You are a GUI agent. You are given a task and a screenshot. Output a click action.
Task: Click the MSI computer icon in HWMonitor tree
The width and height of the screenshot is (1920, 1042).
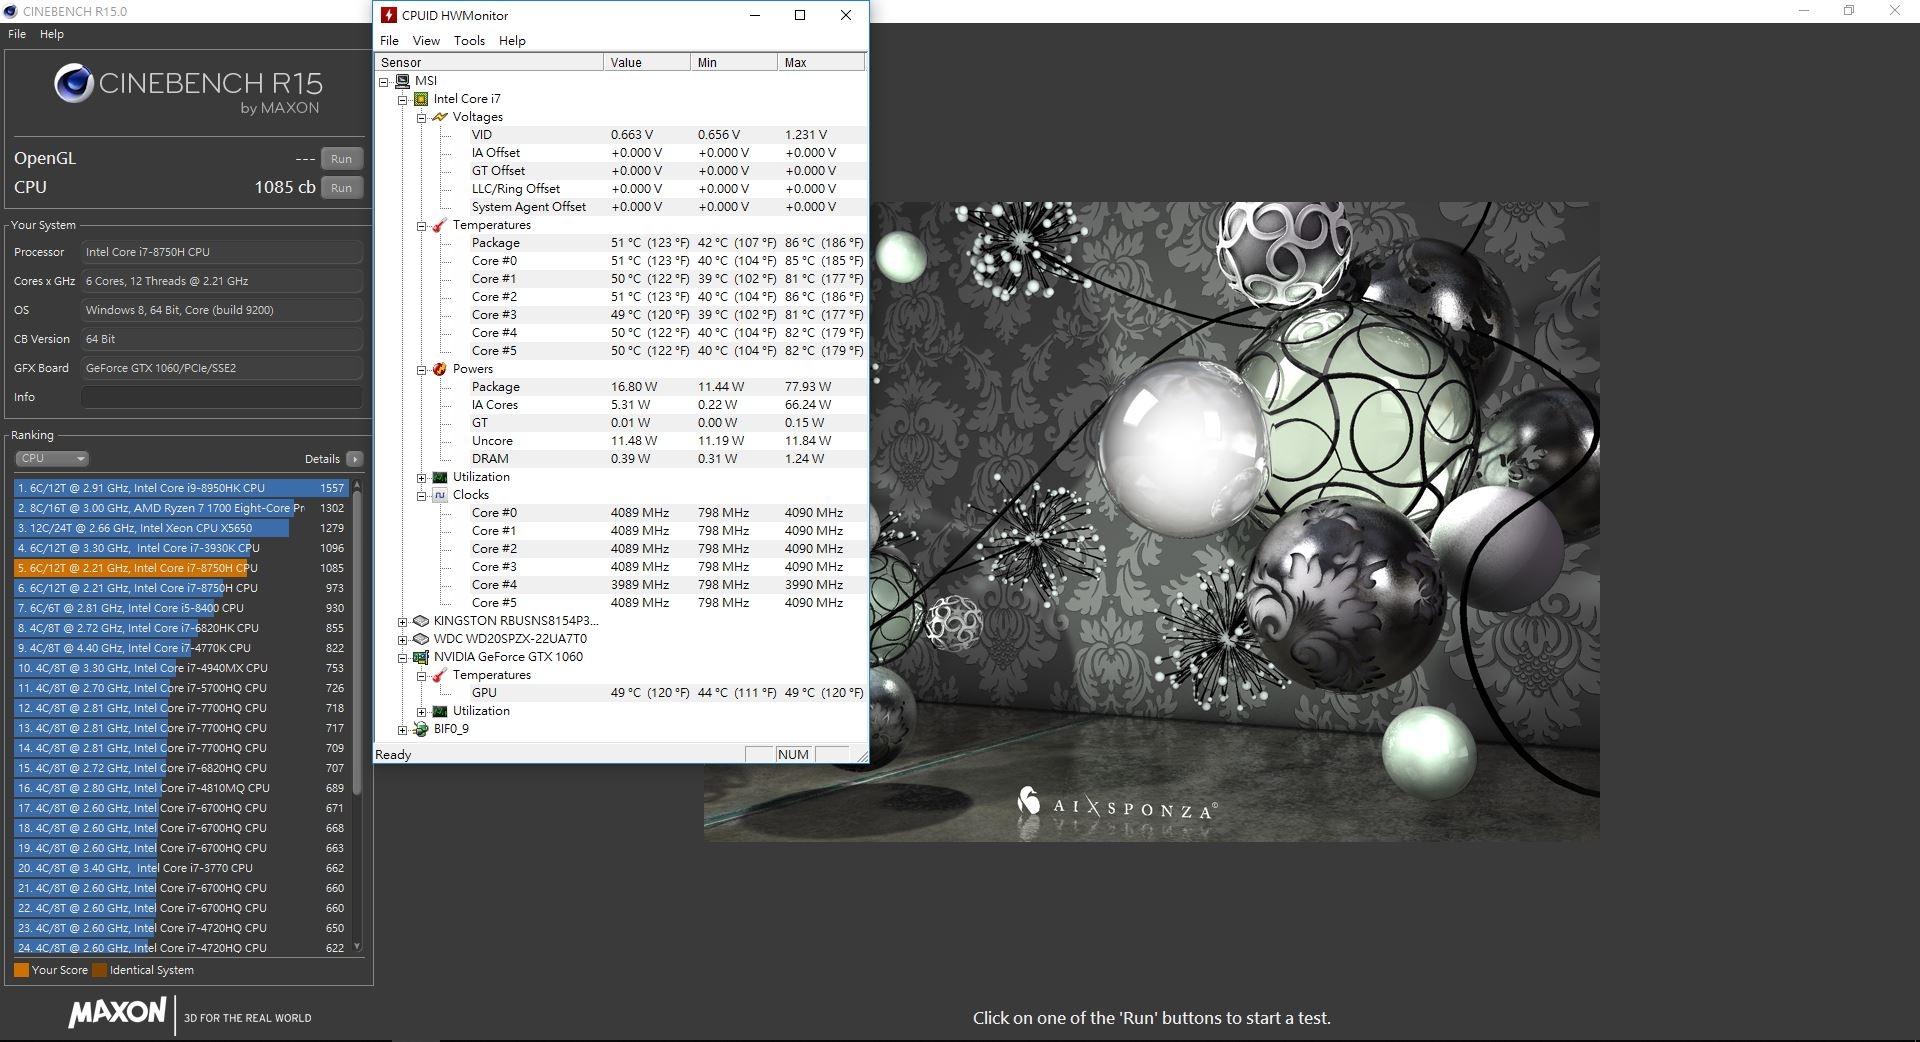click(402, 81)
